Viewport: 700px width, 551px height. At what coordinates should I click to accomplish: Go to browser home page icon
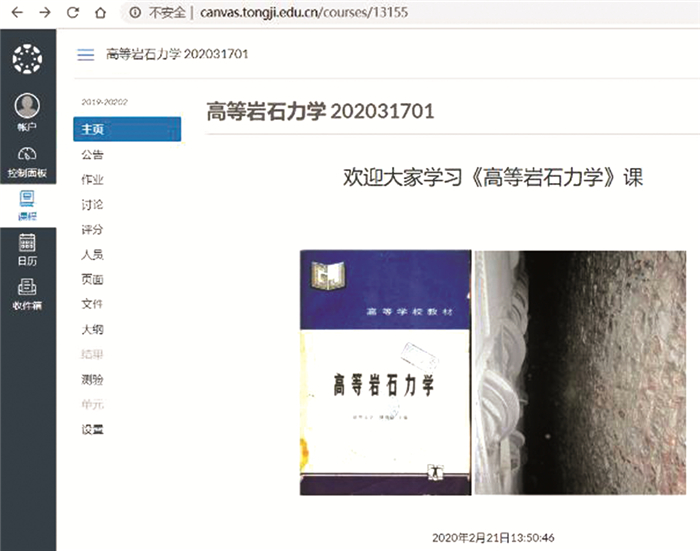99,14
